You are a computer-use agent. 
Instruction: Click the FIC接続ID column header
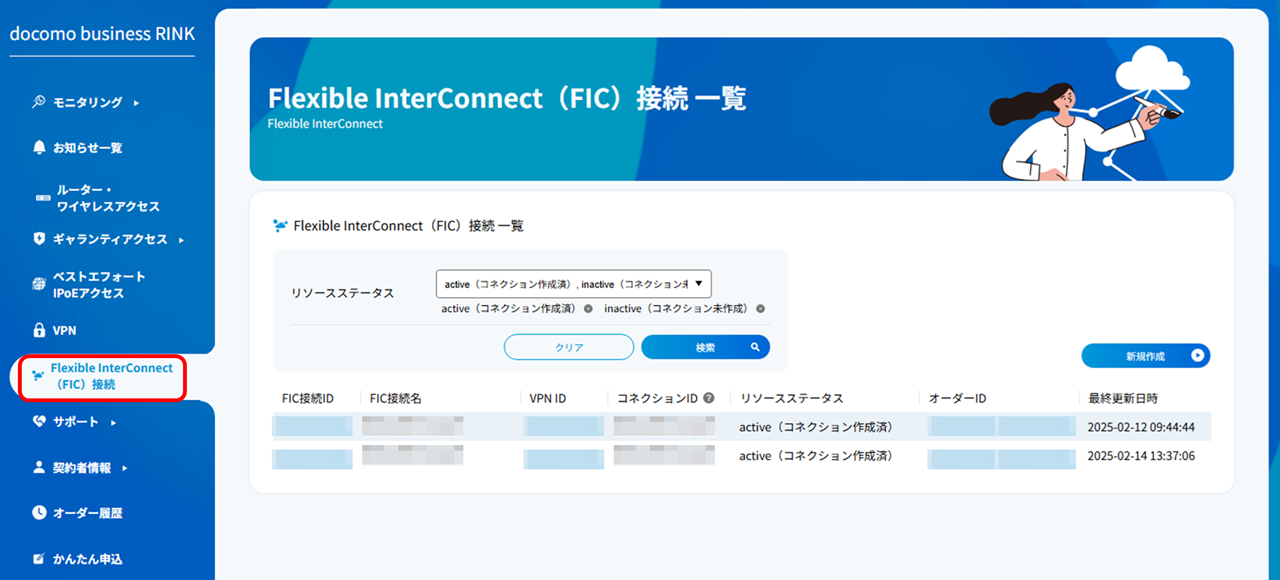308,398
